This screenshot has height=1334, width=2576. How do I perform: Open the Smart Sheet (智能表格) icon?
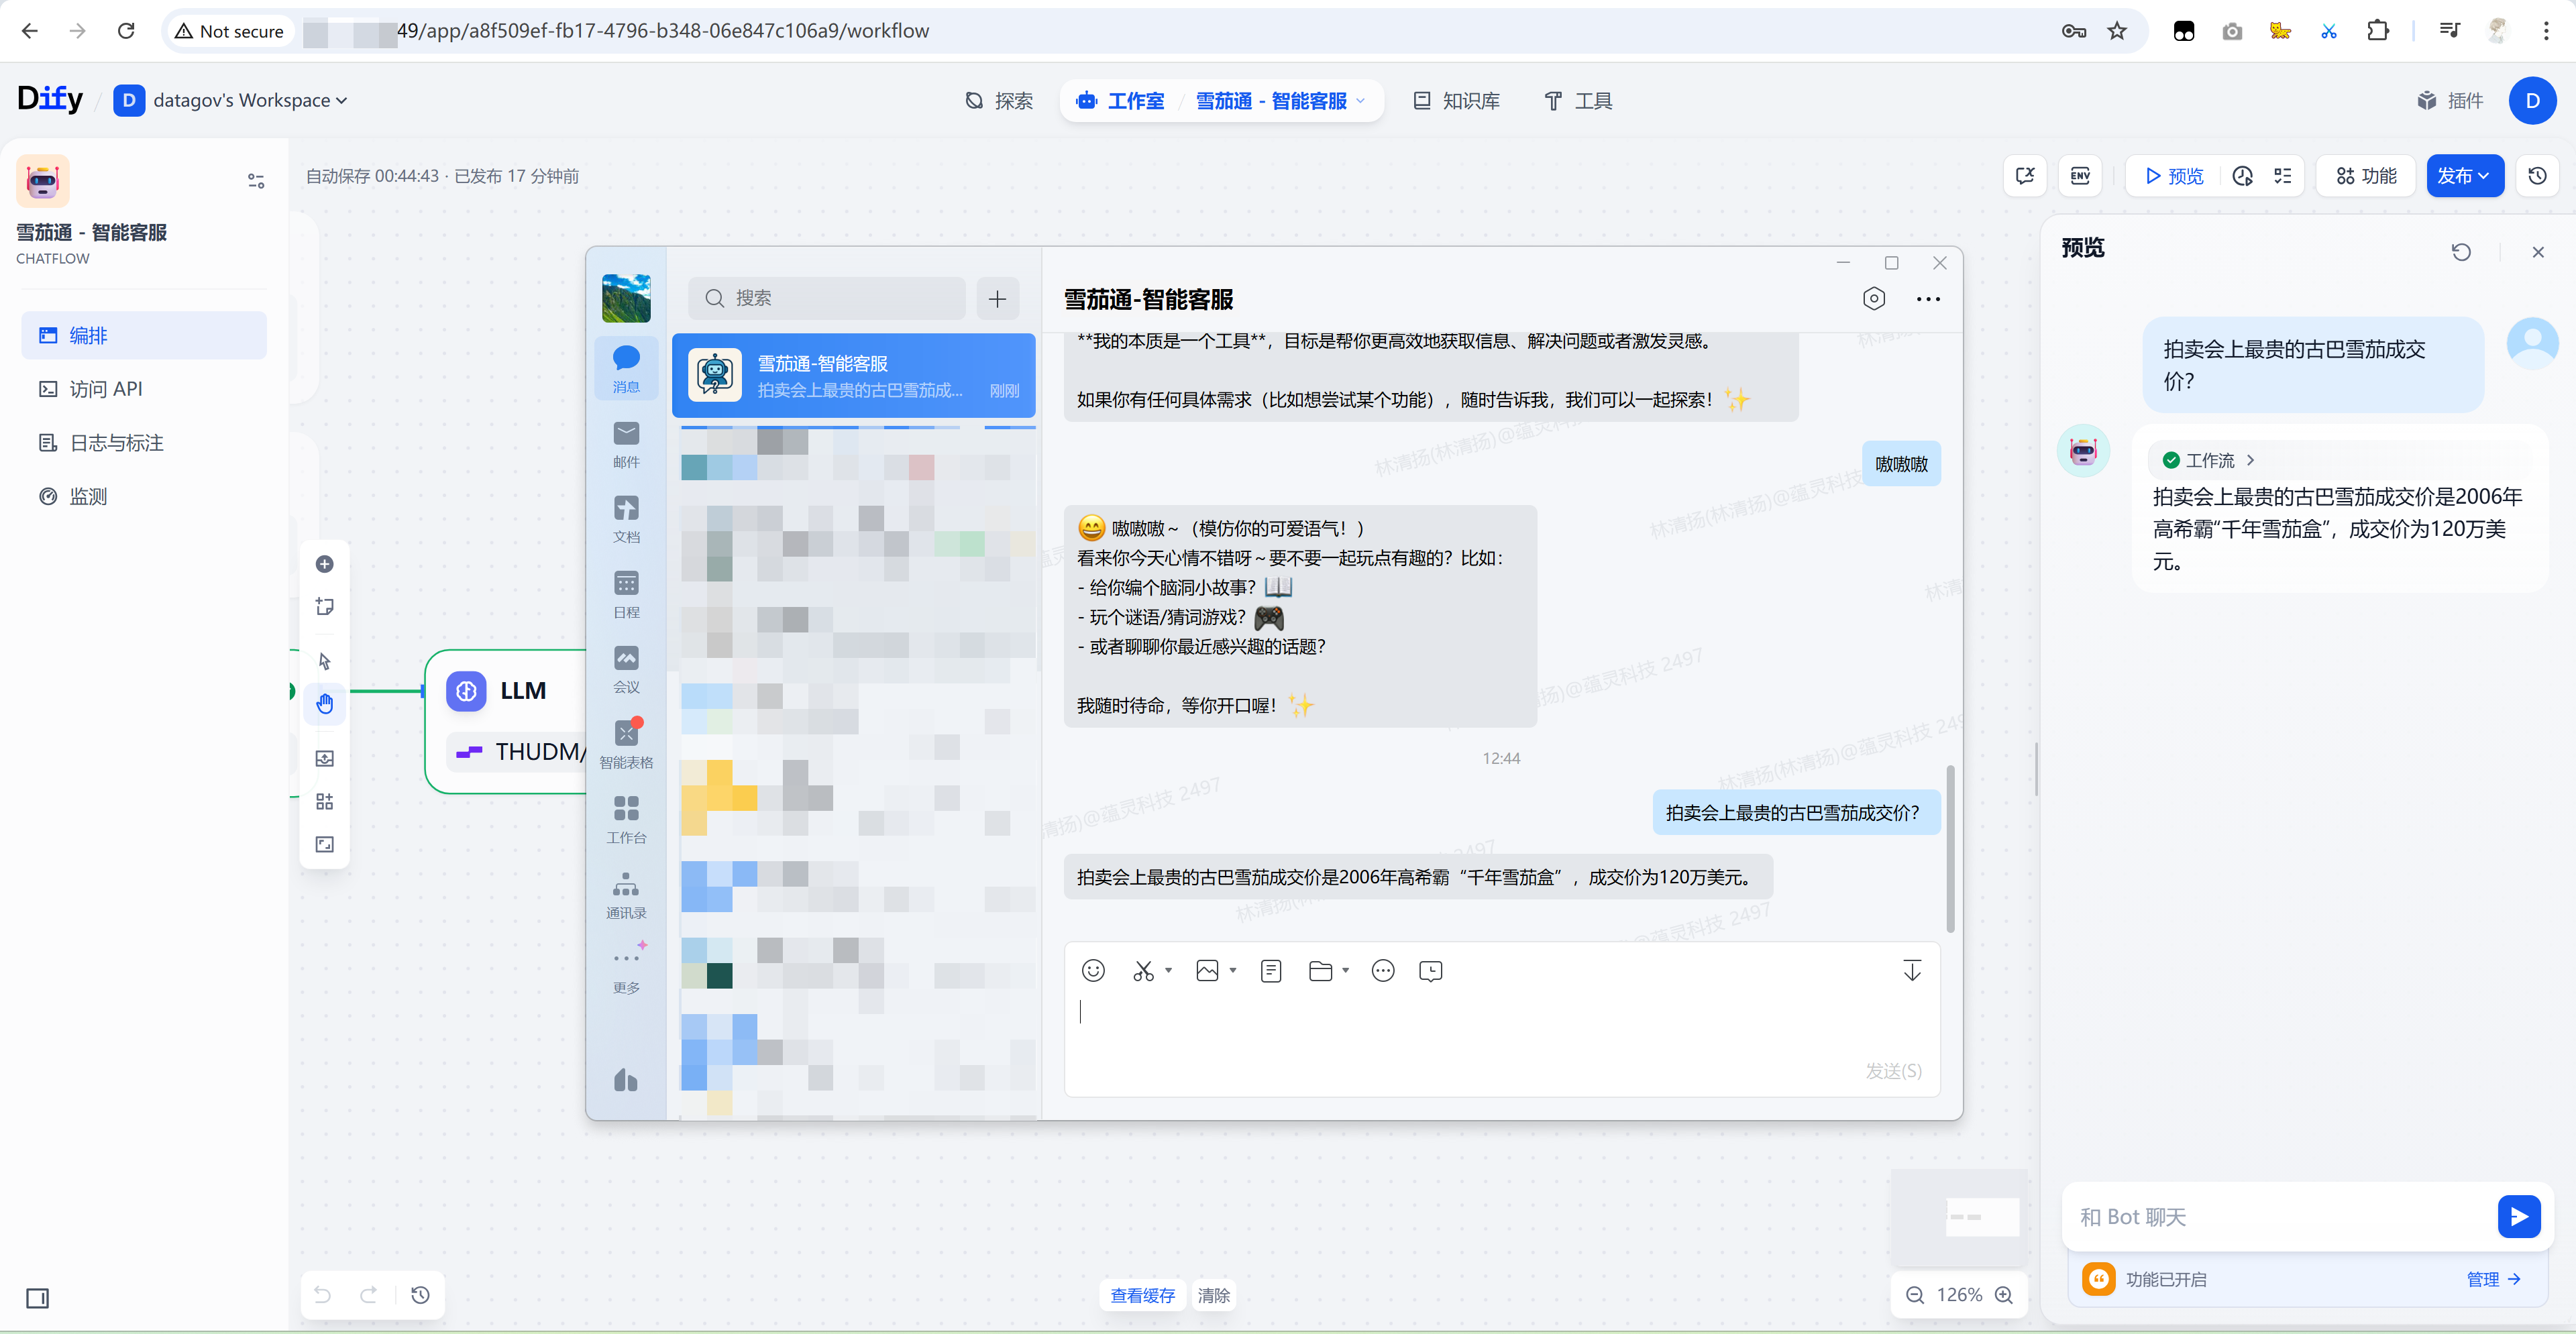tap(626, 744)
